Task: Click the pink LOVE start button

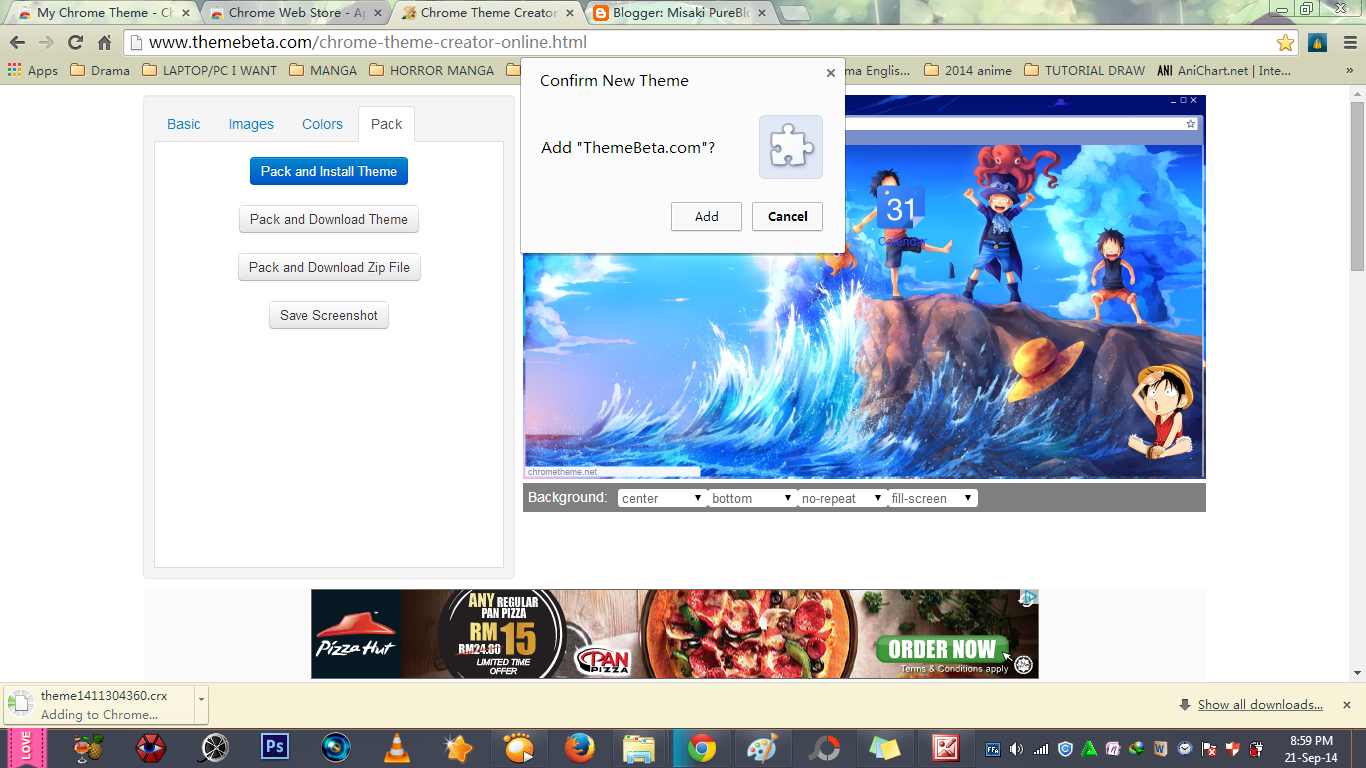Action: (x=26, y=748)
